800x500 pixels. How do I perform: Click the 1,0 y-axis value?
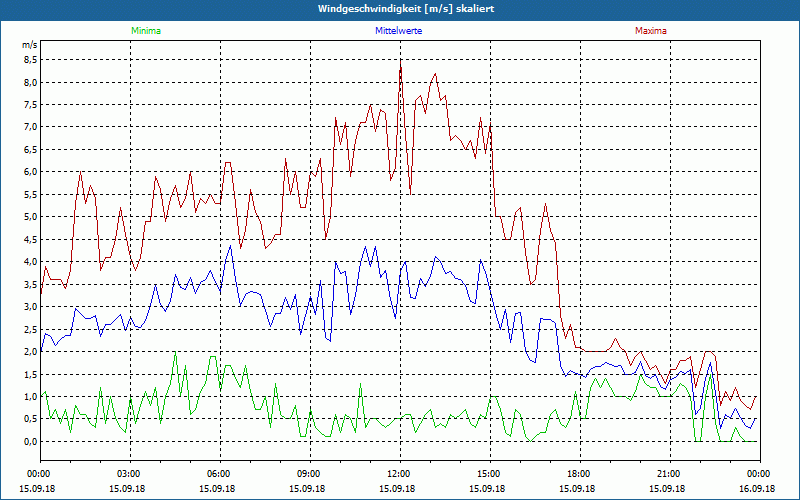click(31, 396)
